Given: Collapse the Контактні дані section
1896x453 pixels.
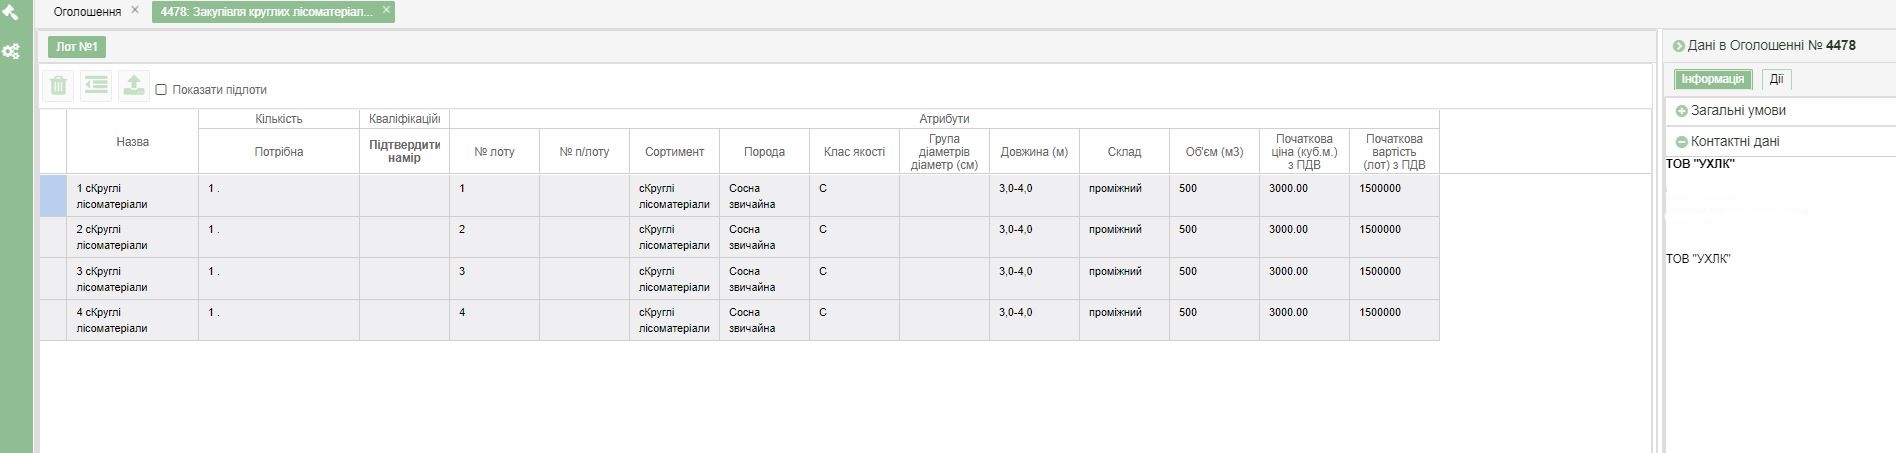Looking at the screenshot, I should [1681, 142].
